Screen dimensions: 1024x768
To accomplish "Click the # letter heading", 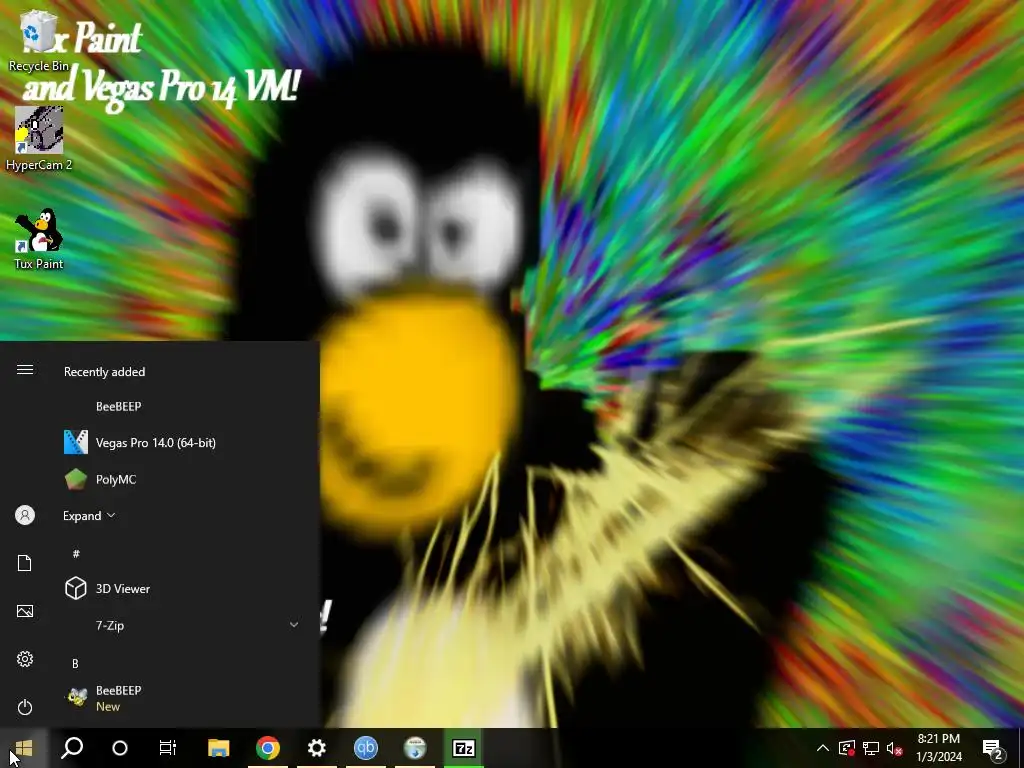I will tap(76, 554).
